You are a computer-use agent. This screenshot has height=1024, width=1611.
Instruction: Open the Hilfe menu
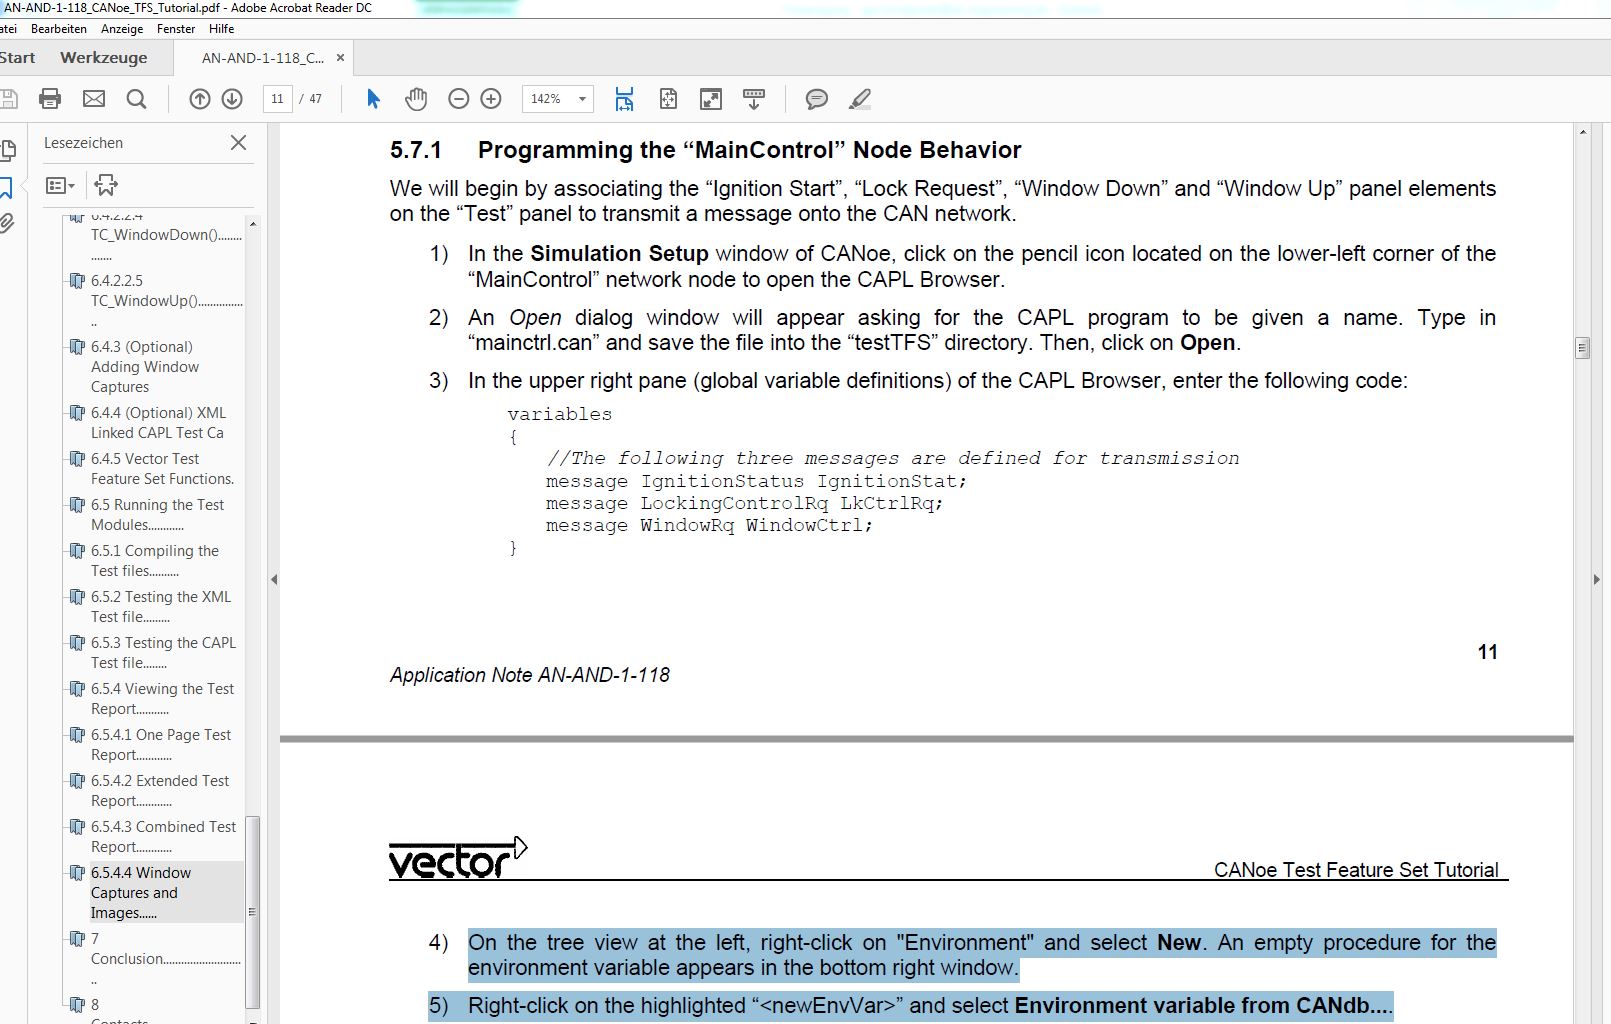[221, 29]
